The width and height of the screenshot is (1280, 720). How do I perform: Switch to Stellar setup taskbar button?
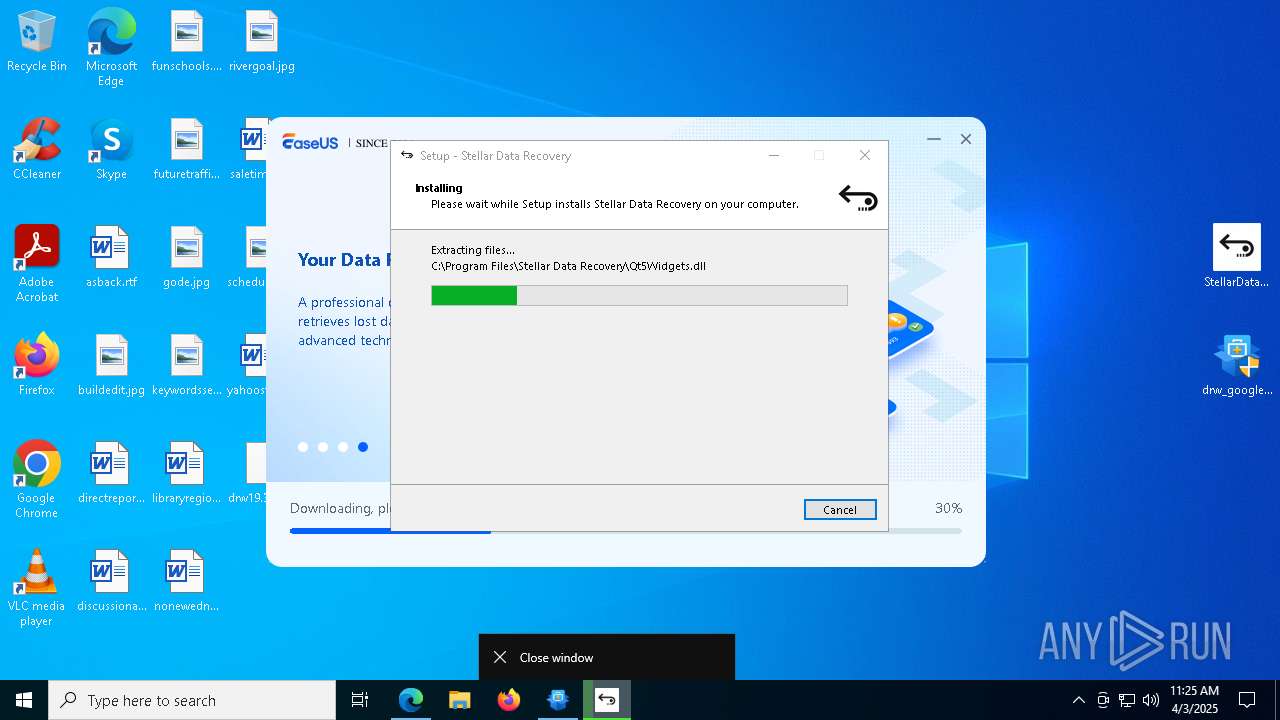pyautogui.click(x=607, y=700)
